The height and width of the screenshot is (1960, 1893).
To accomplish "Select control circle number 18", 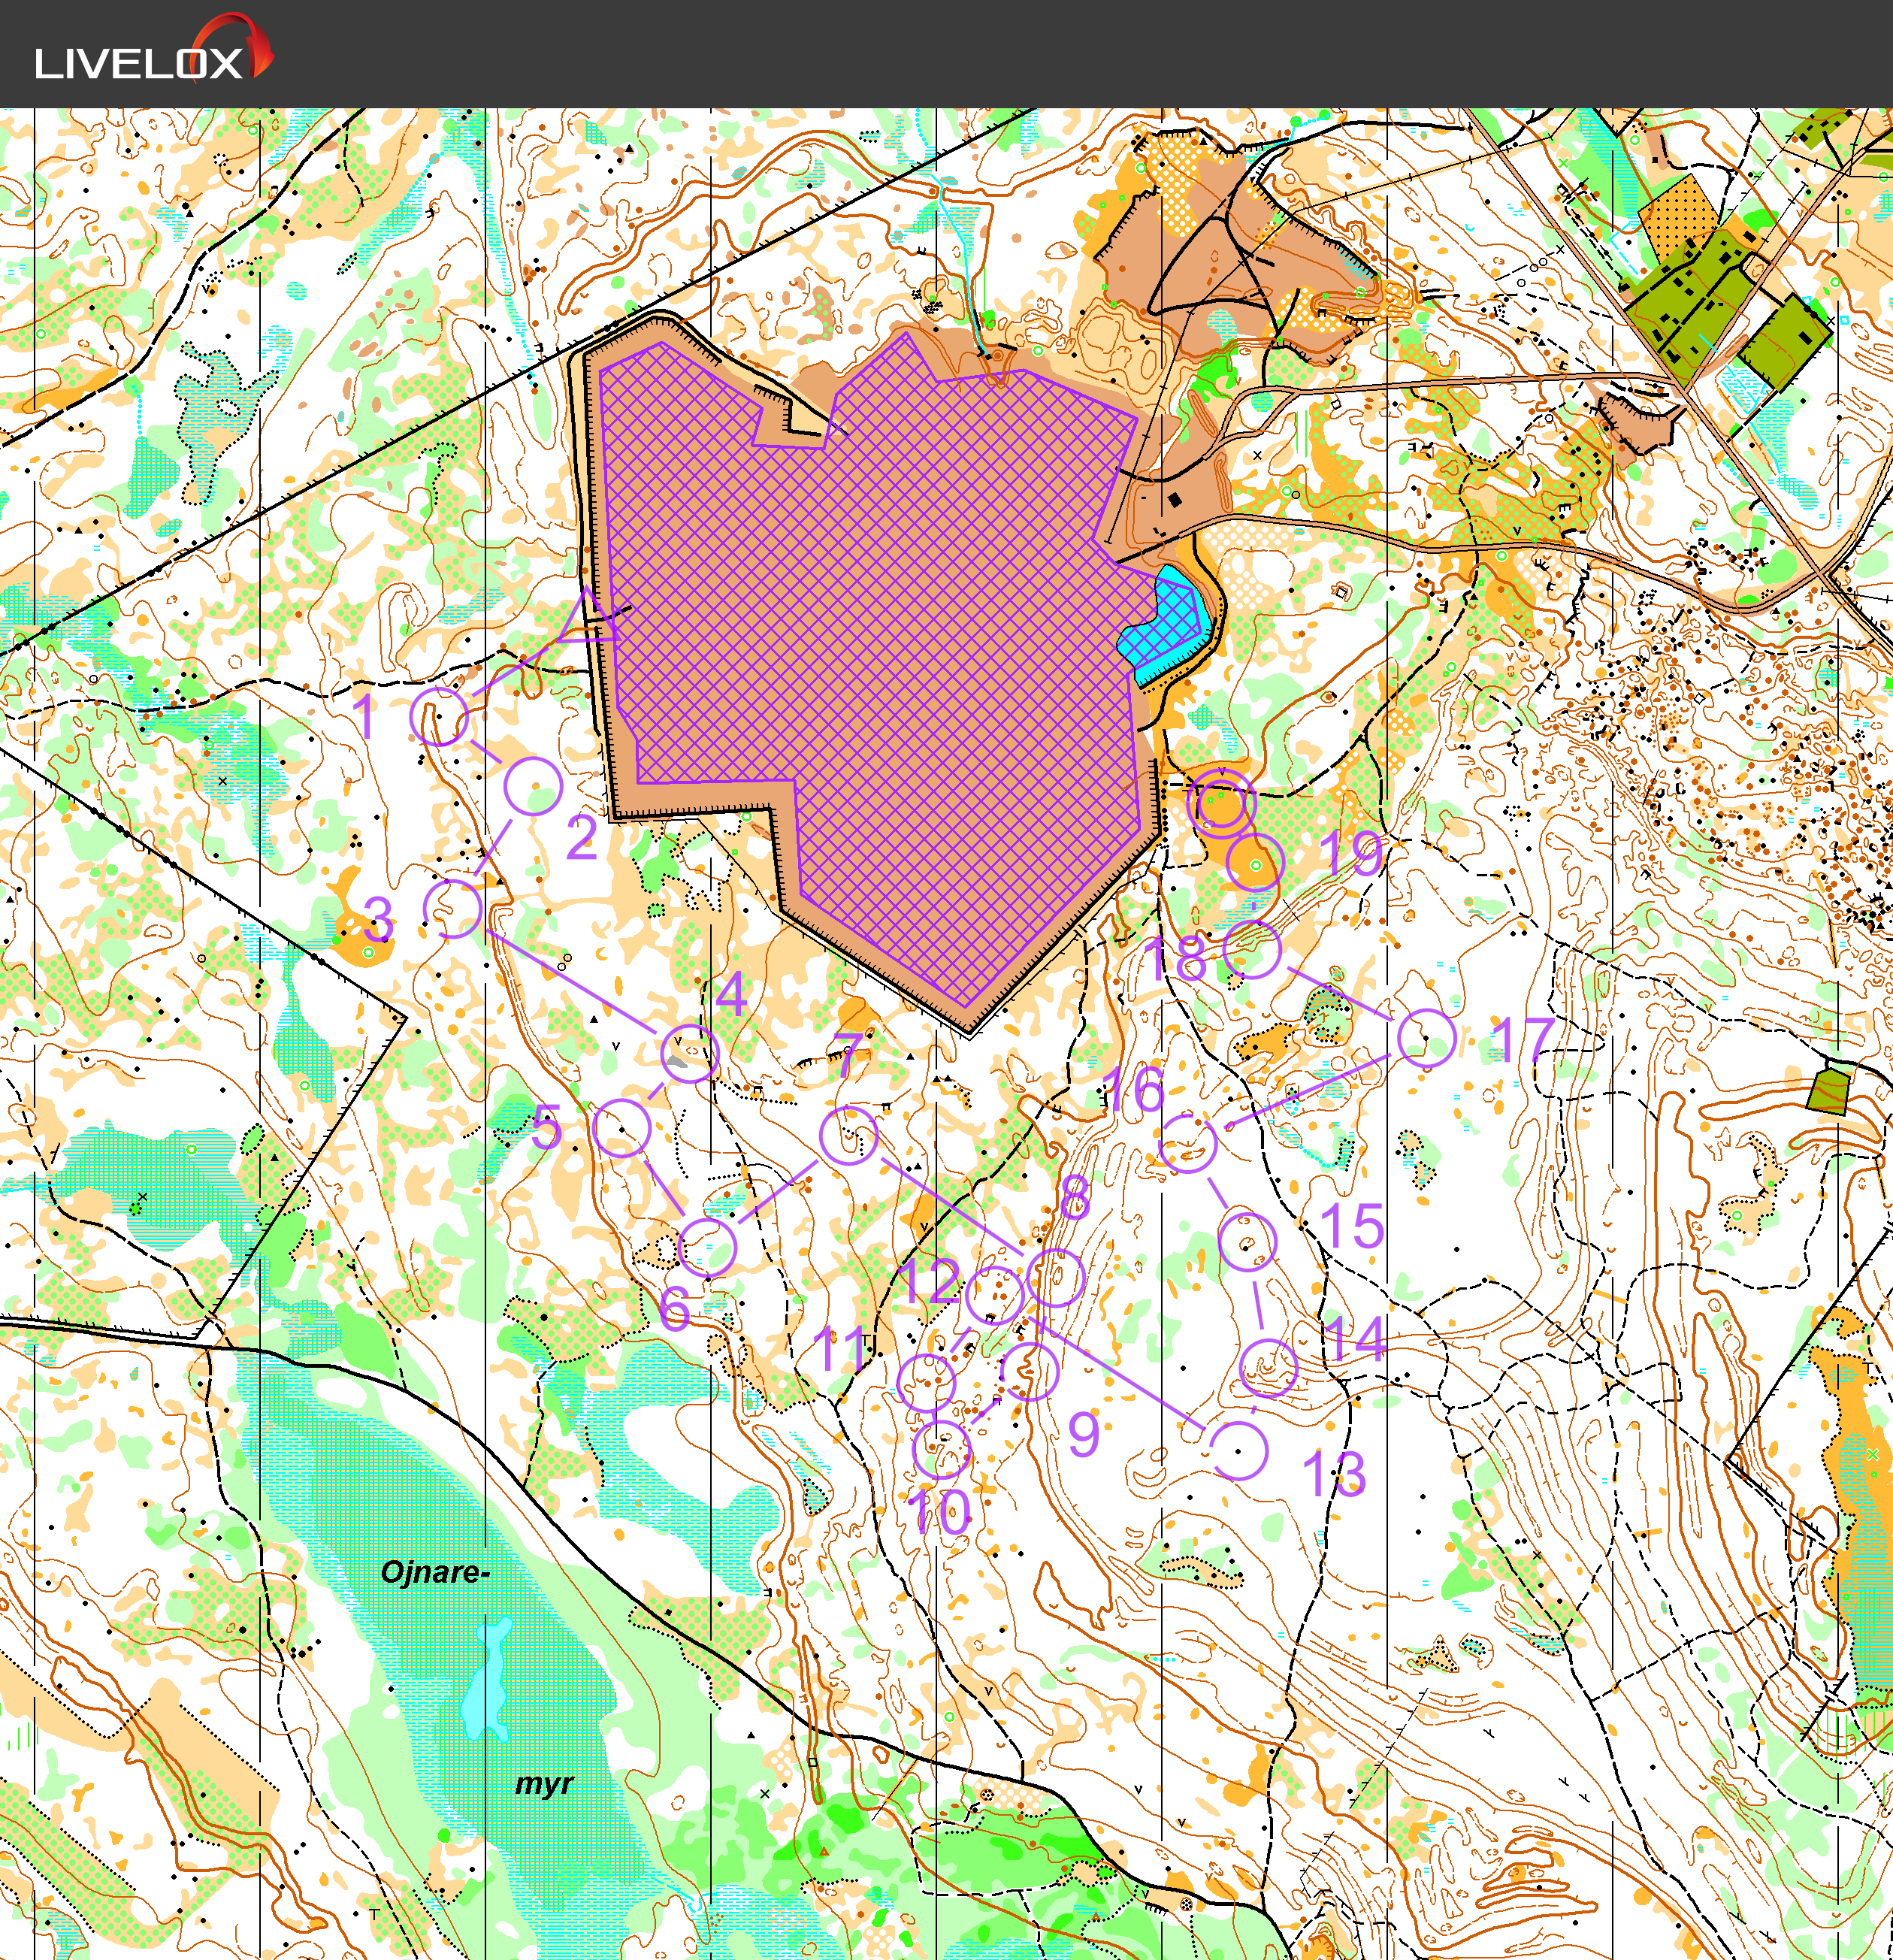I will (x=1252, y=950).
